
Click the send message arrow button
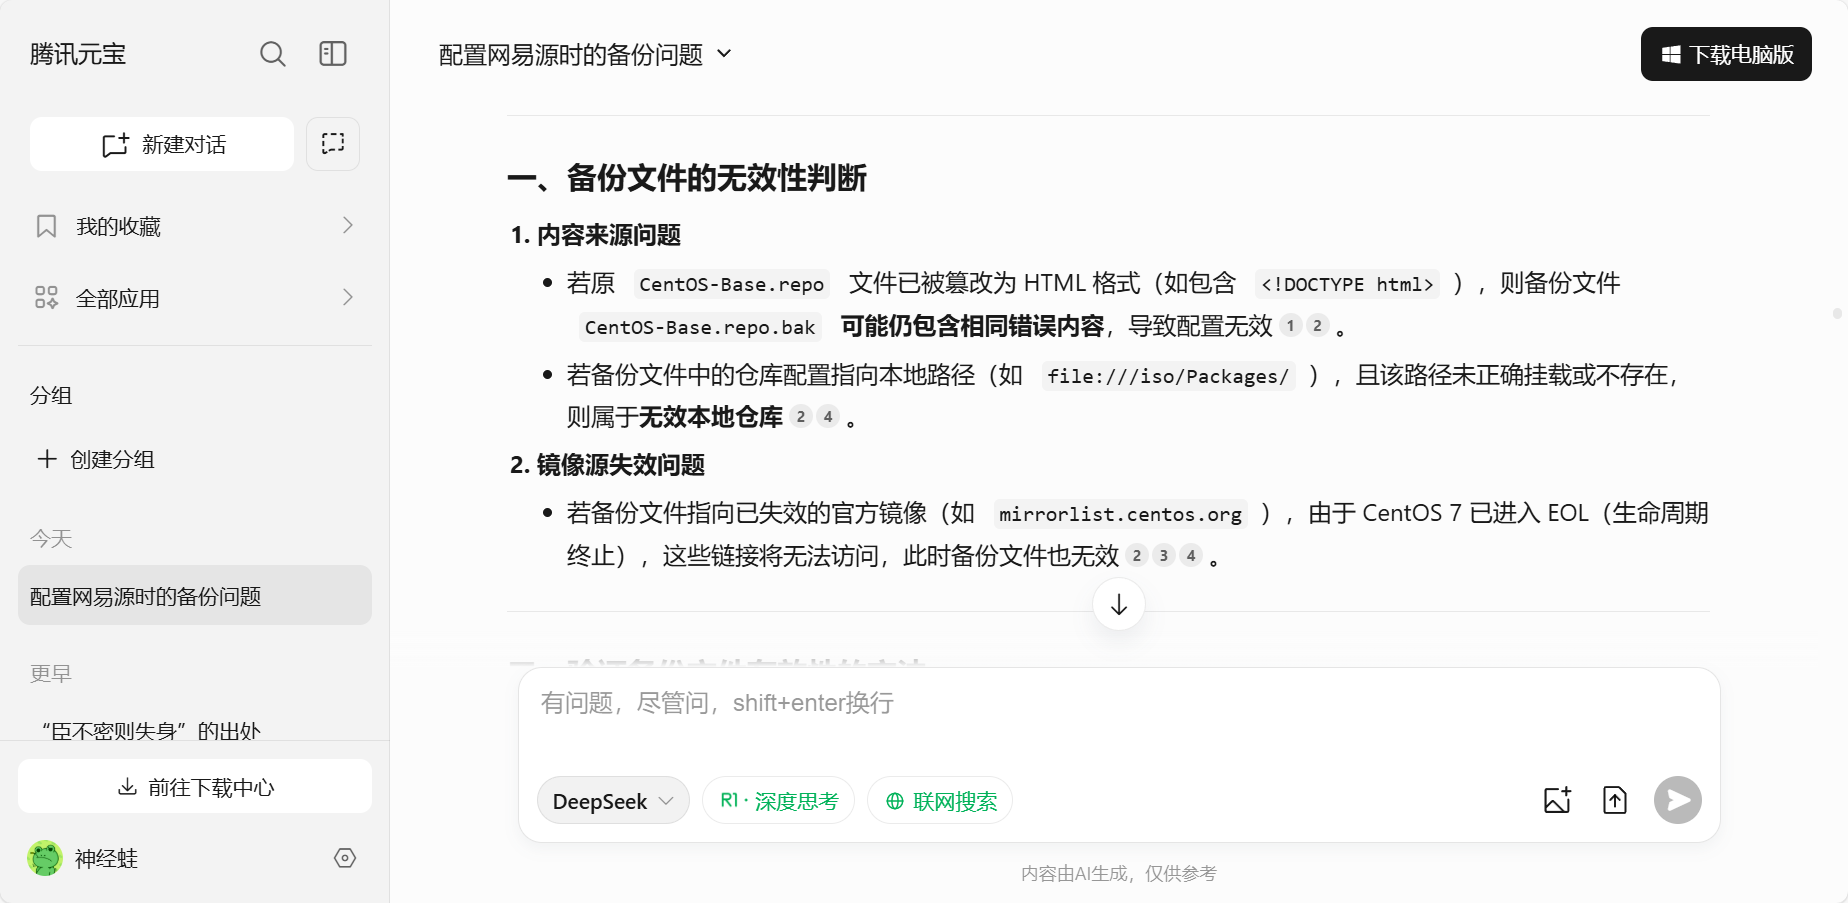1678,800
